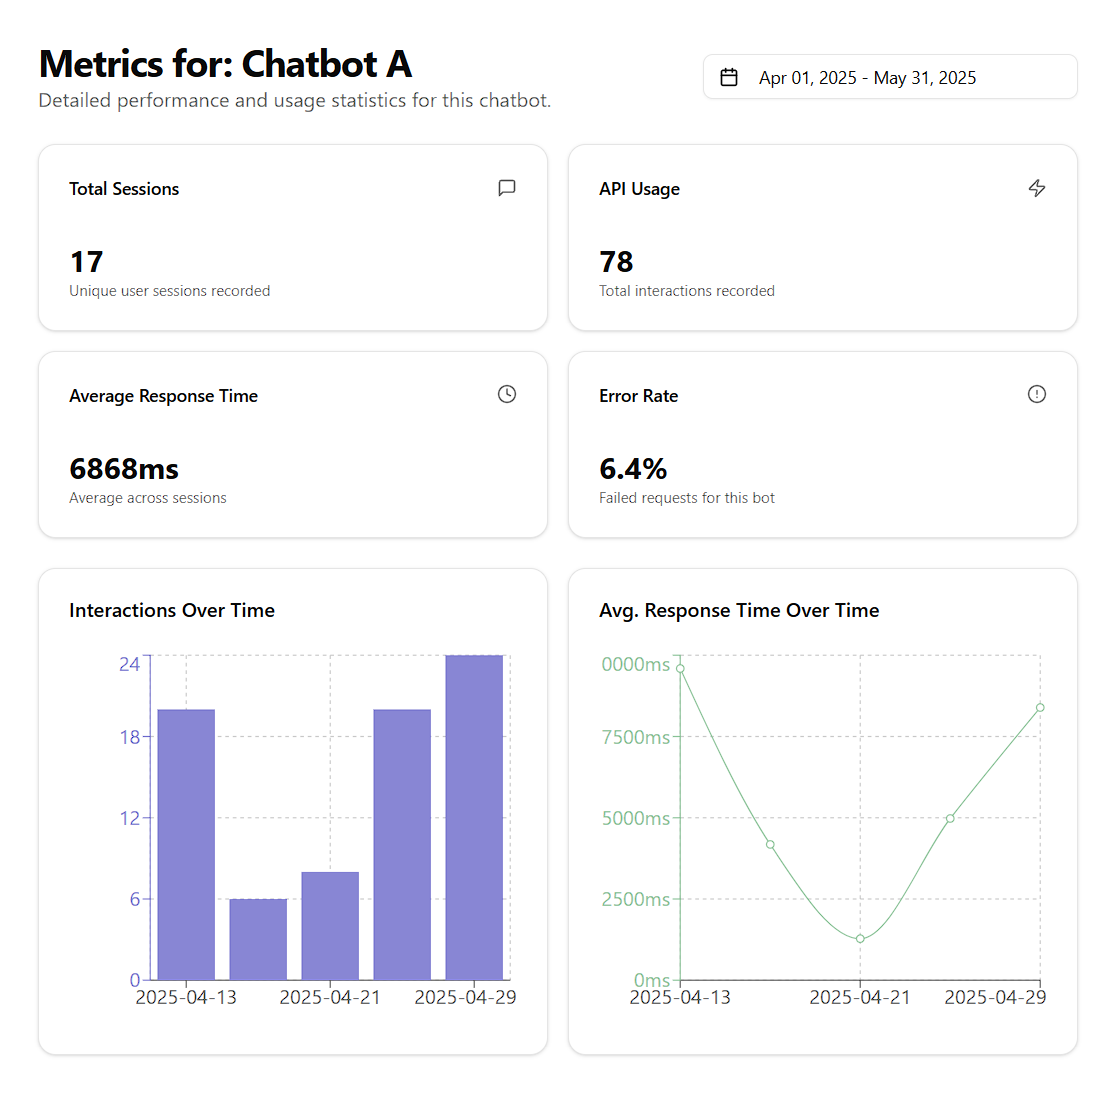Viewport: 1117px width, 1095px height.
Task: Click the Total Sessions value 17
Action: click(x=86, y=262)
